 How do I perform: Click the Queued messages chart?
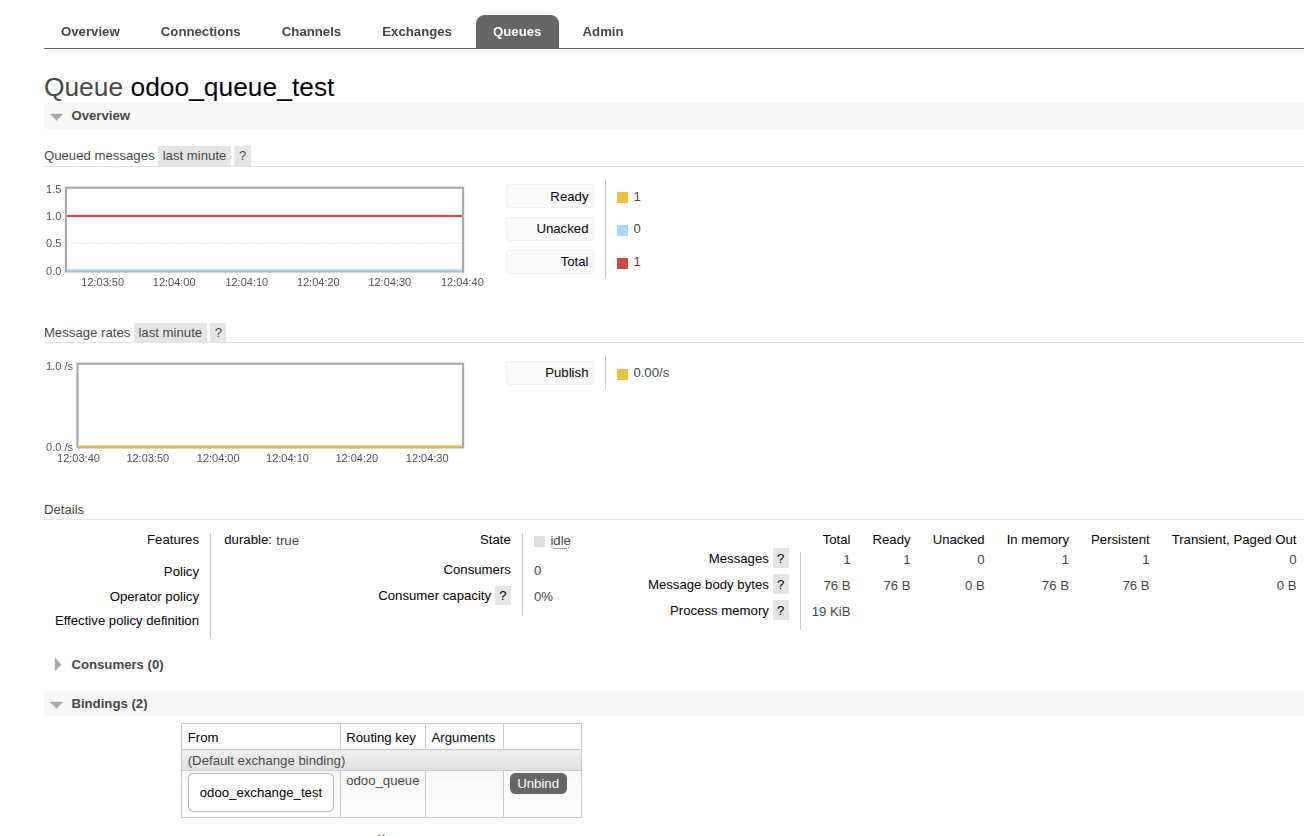coord(264,229)
